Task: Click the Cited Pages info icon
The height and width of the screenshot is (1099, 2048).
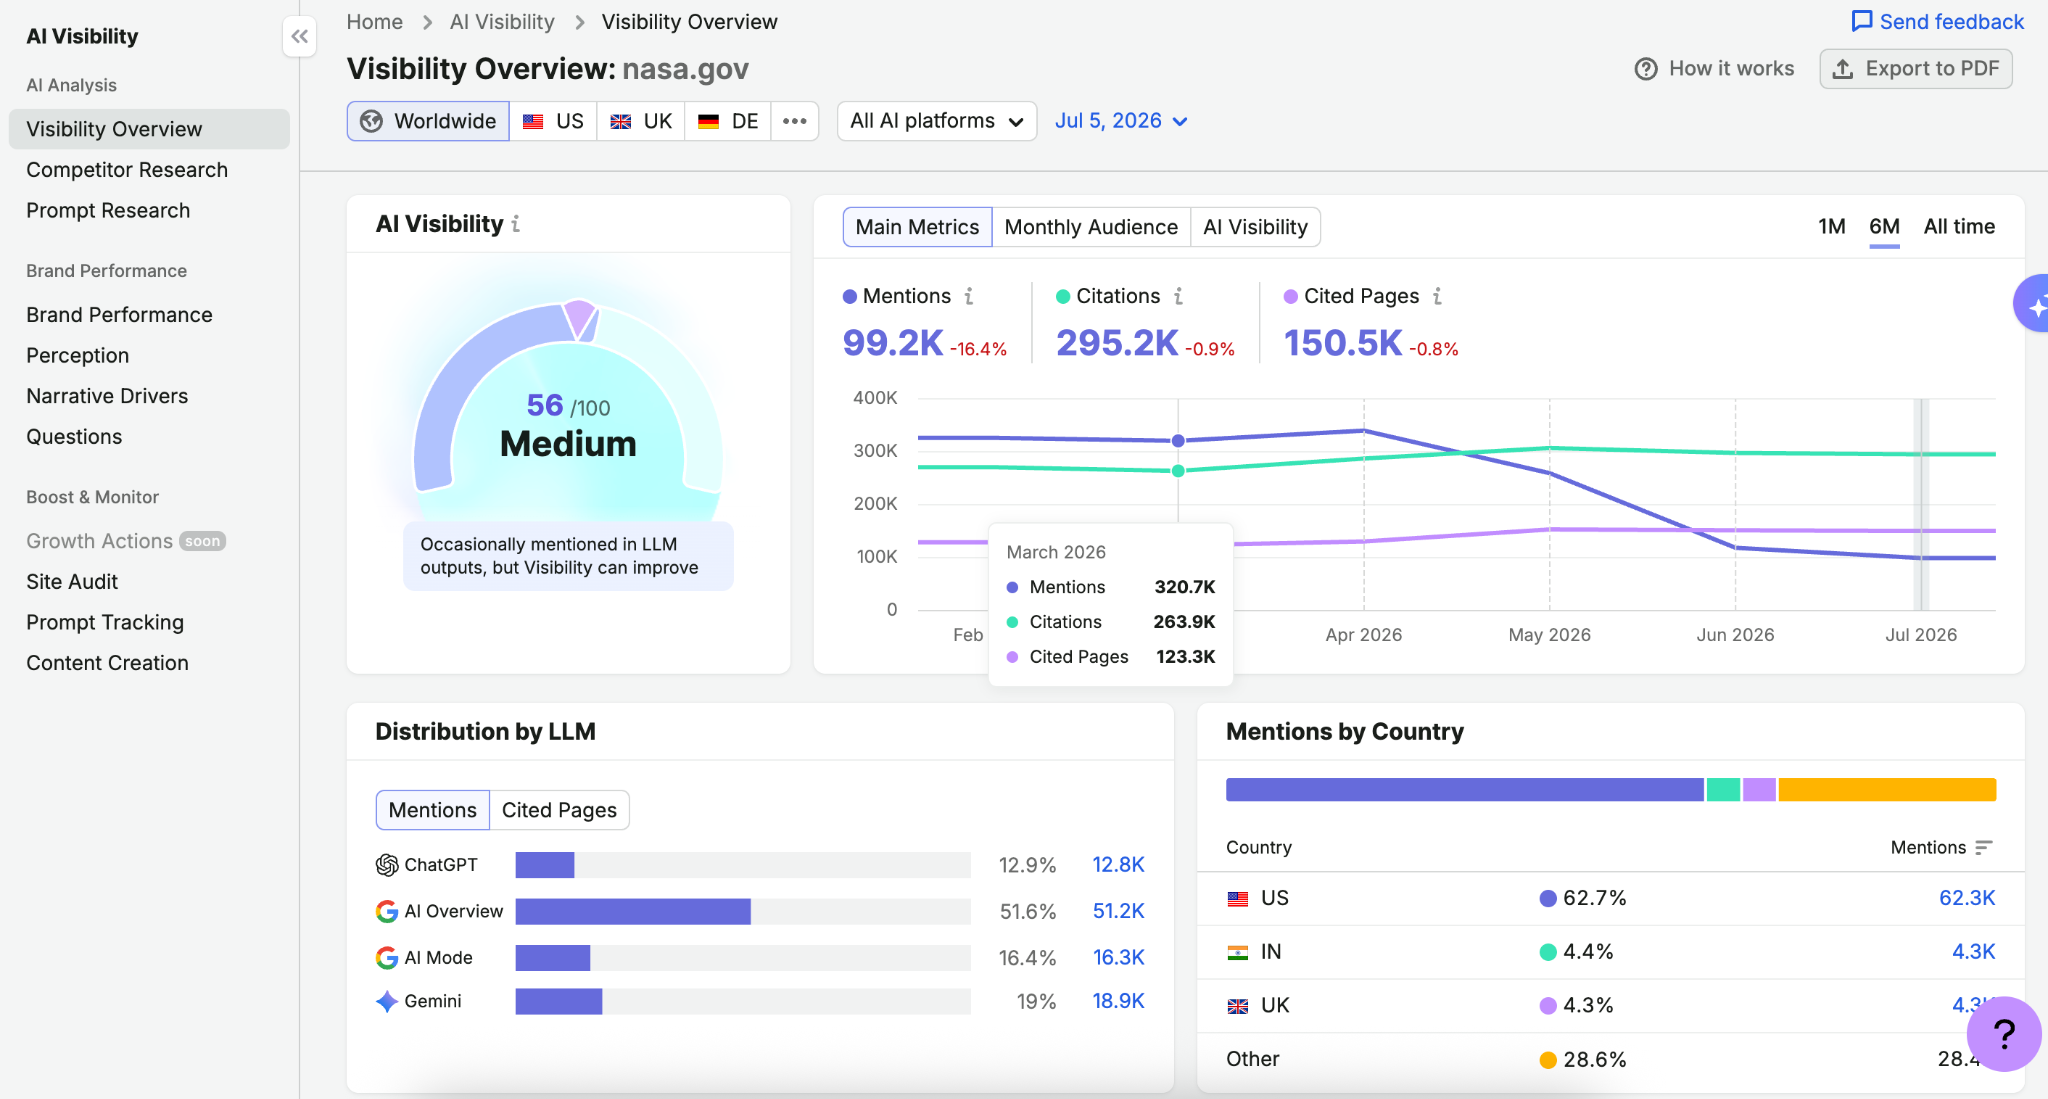Action: coord(1437,296)
